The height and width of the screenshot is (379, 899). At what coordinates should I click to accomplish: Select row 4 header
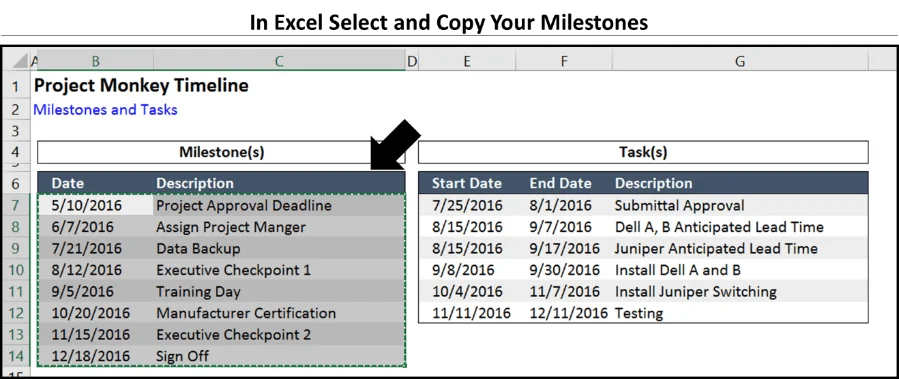point(15,153)
